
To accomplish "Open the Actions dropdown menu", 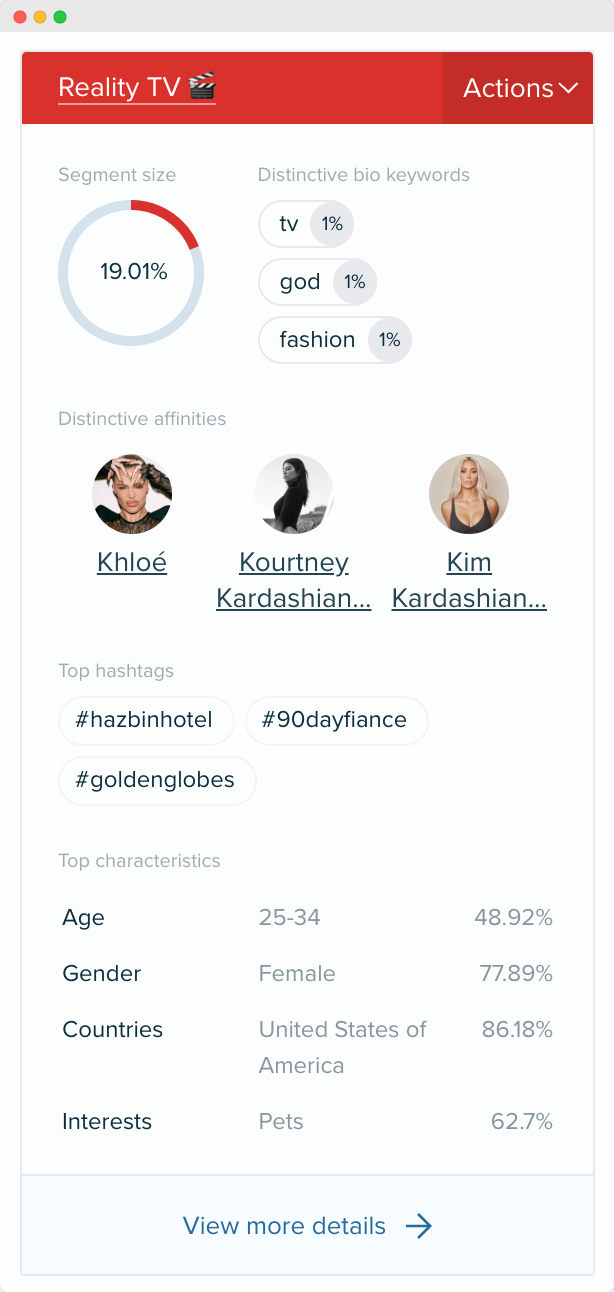I will (518, 88).
